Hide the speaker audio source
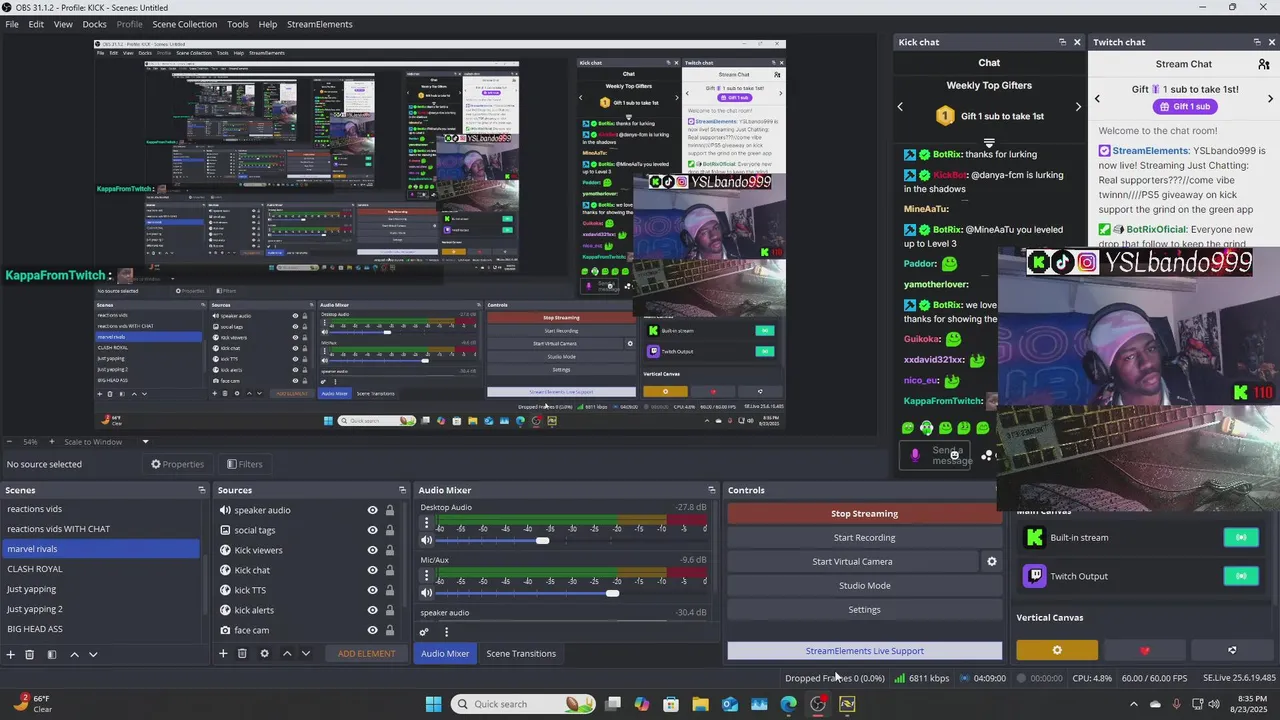 (x=372, y=510)
